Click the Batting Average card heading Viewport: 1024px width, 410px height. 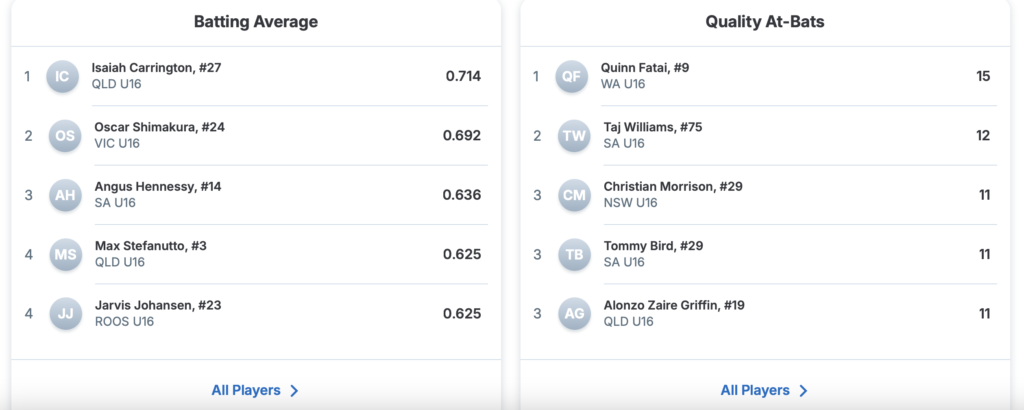[x=256, y=21]
